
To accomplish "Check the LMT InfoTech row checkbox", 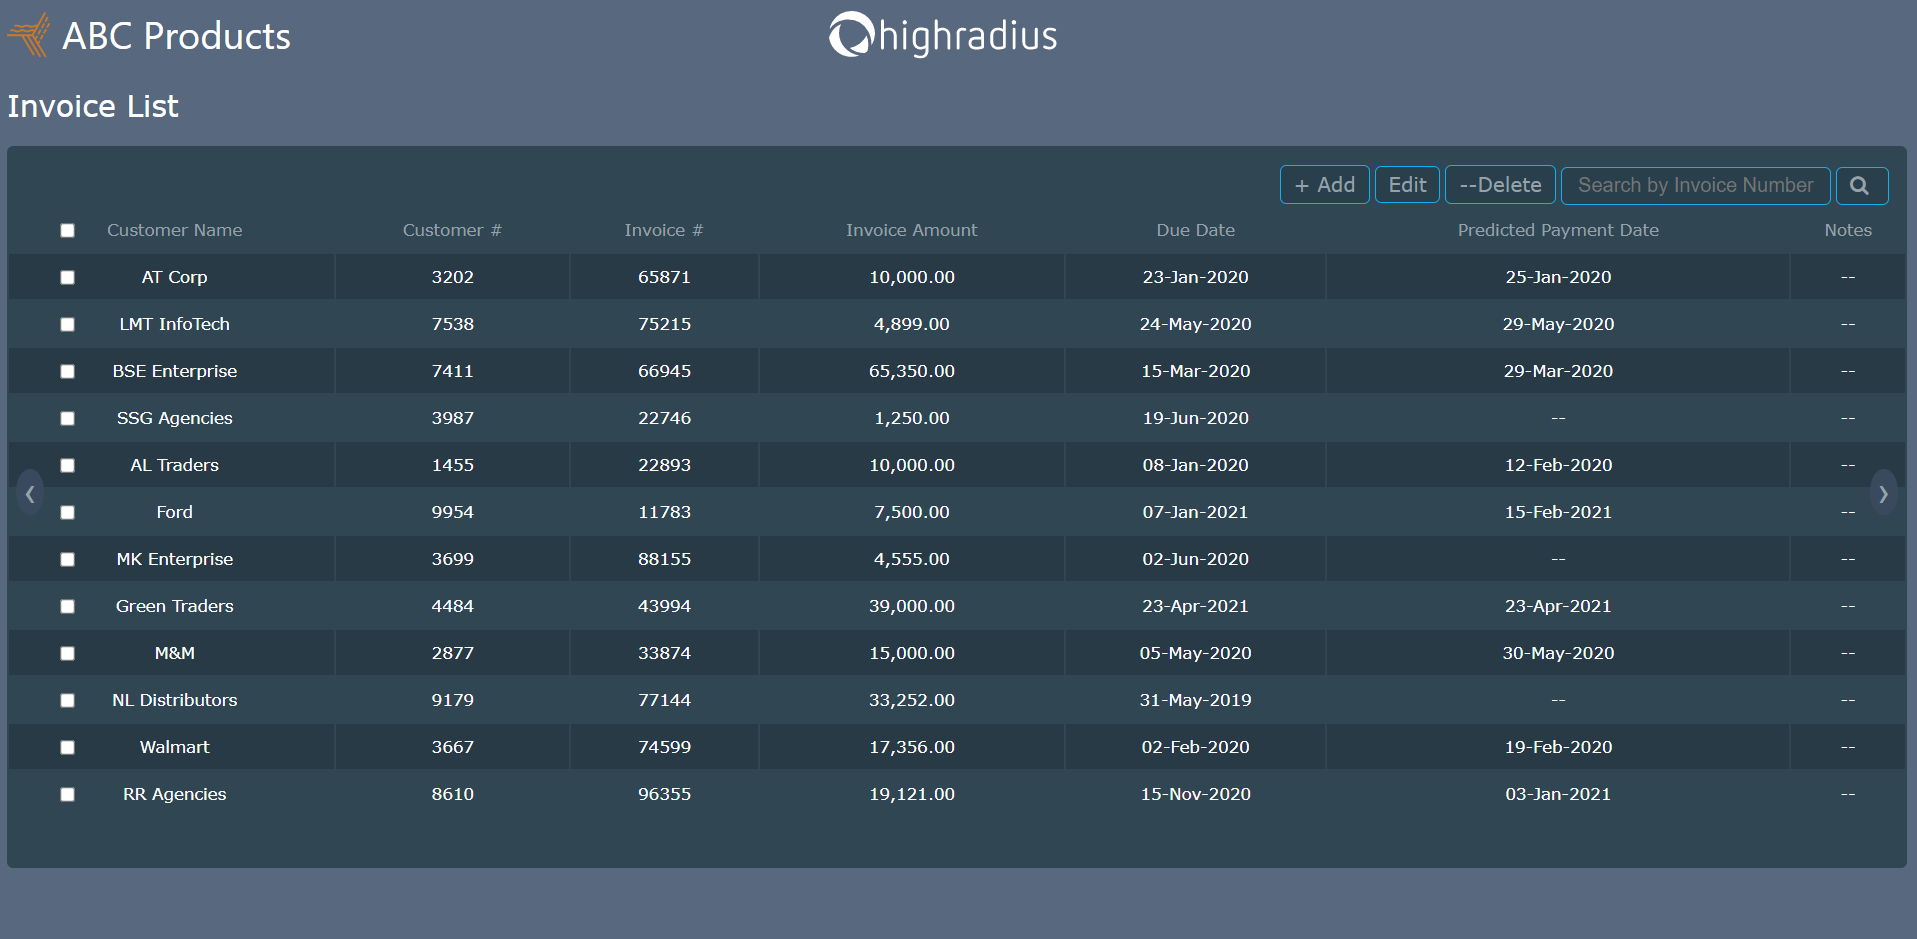I will pos(67,324).
